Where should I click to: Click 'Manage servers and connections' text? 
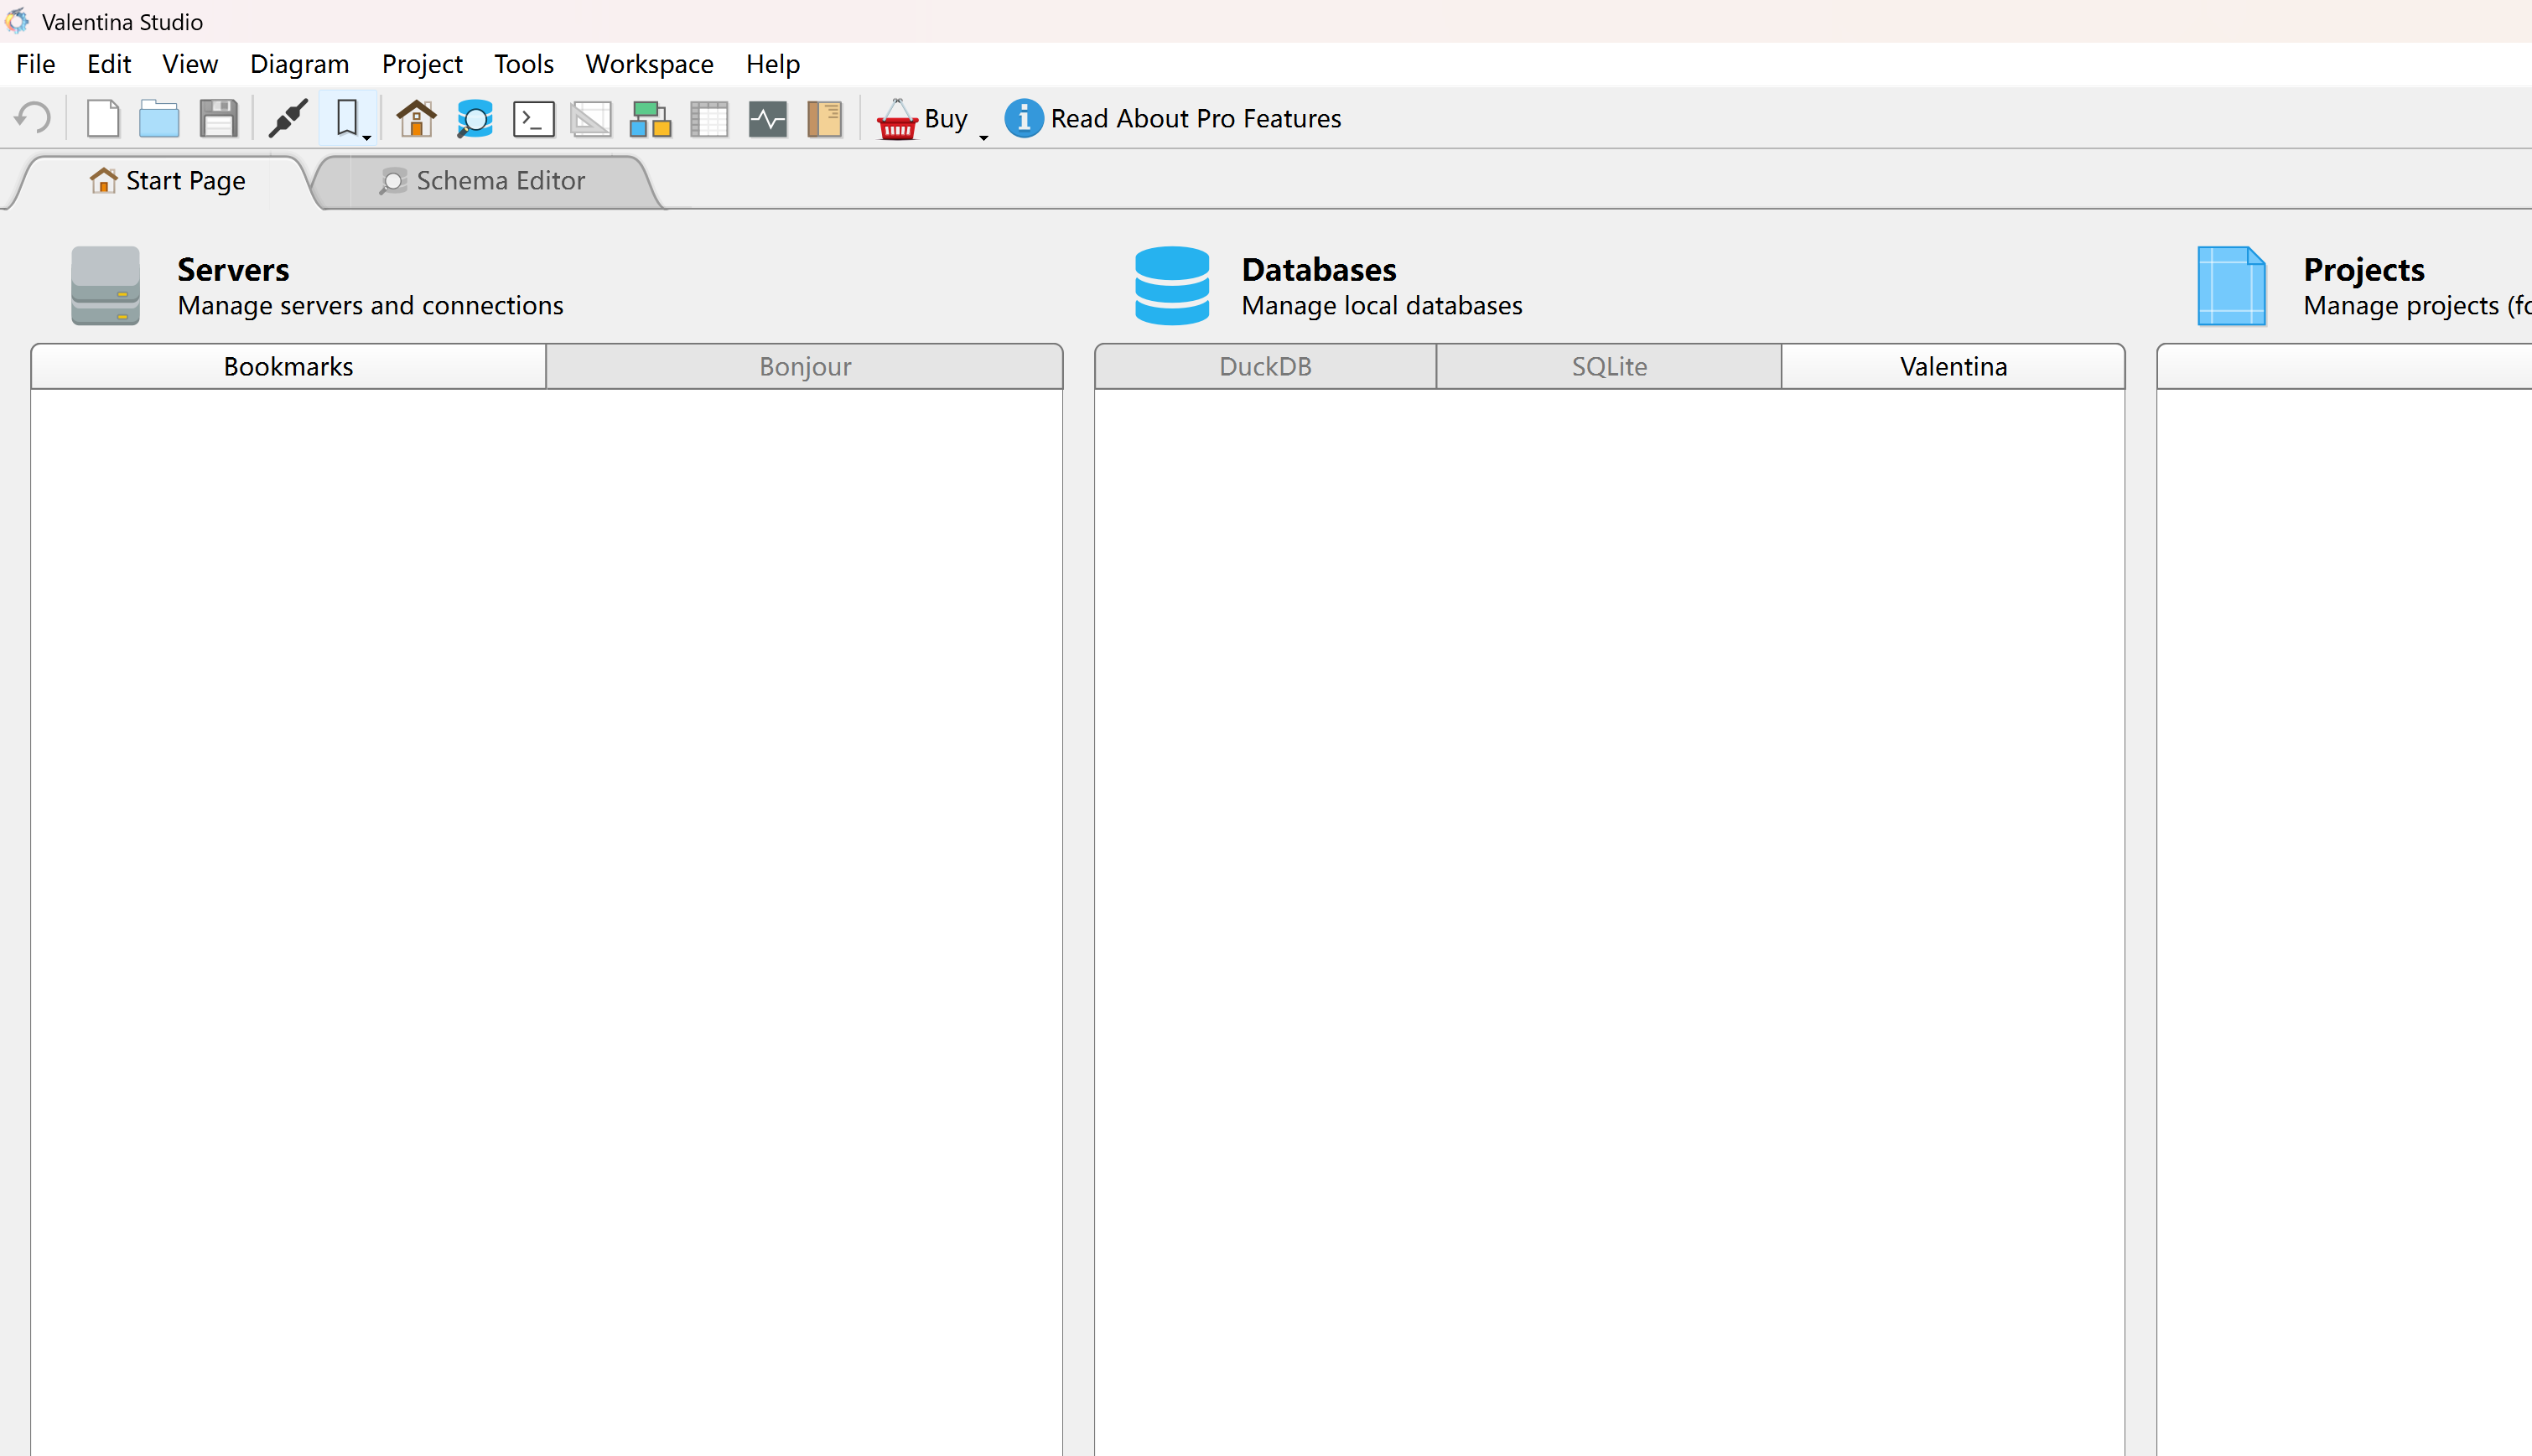click(x=370, y=306)
